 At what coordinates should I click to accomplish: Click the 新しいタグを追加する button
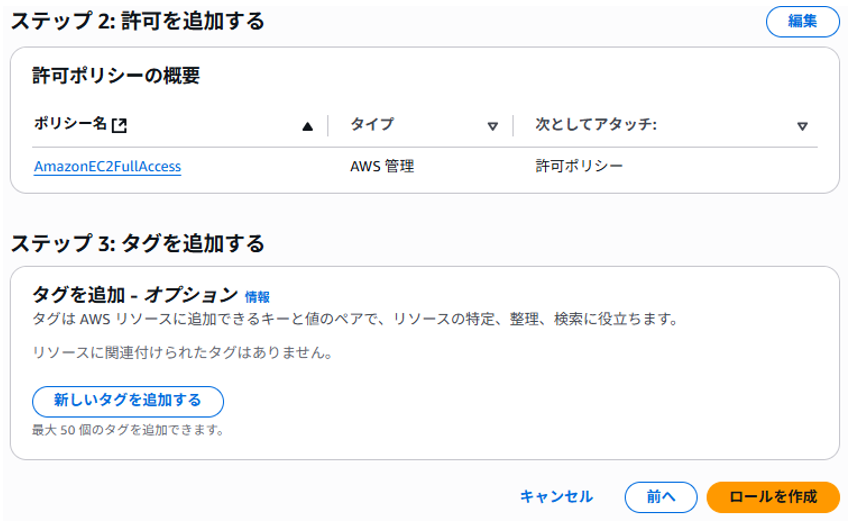(x=128, y=400)
